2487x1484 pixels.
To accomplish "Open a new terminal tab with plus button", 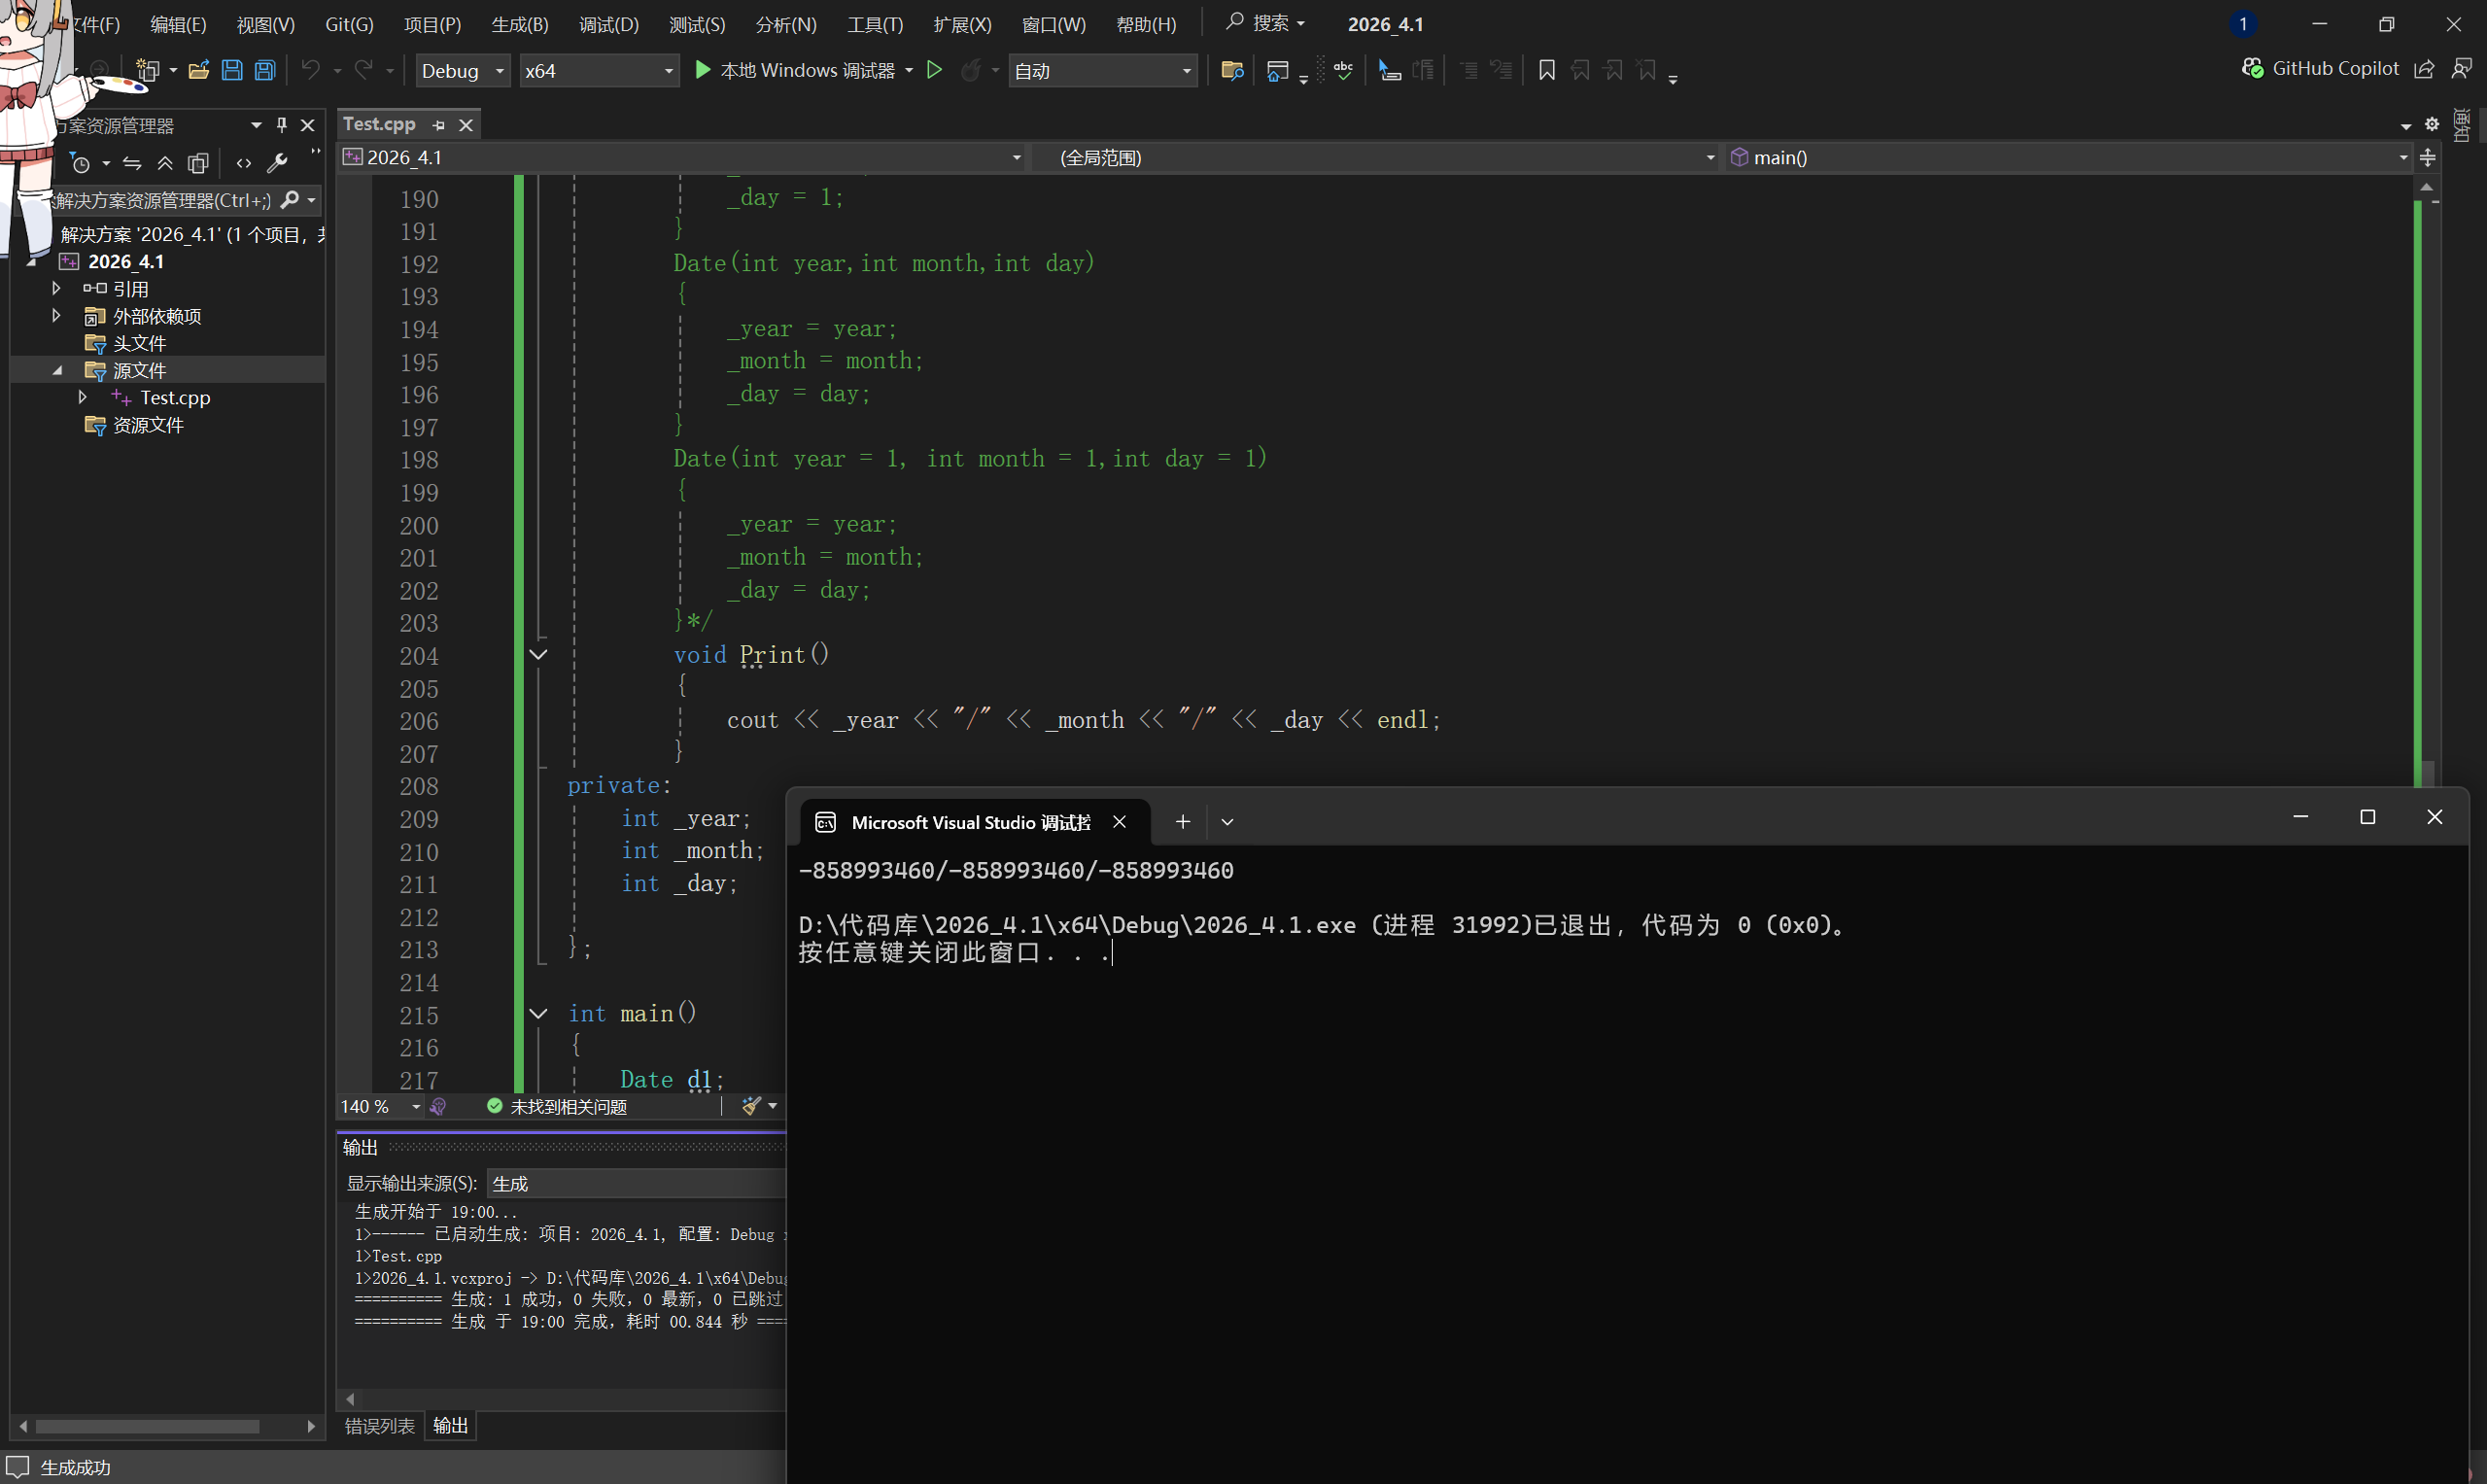I will (1182, 822).
